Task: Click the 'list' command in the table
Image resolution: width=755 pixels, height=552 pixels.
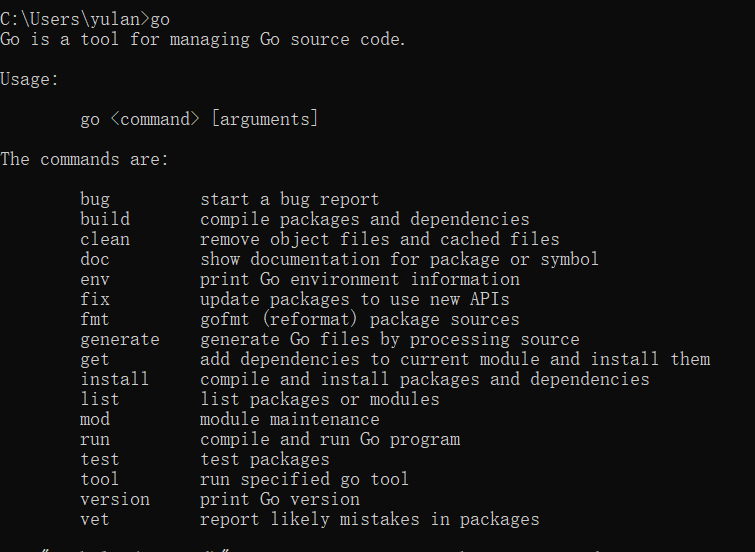Action: coord(100,399)
